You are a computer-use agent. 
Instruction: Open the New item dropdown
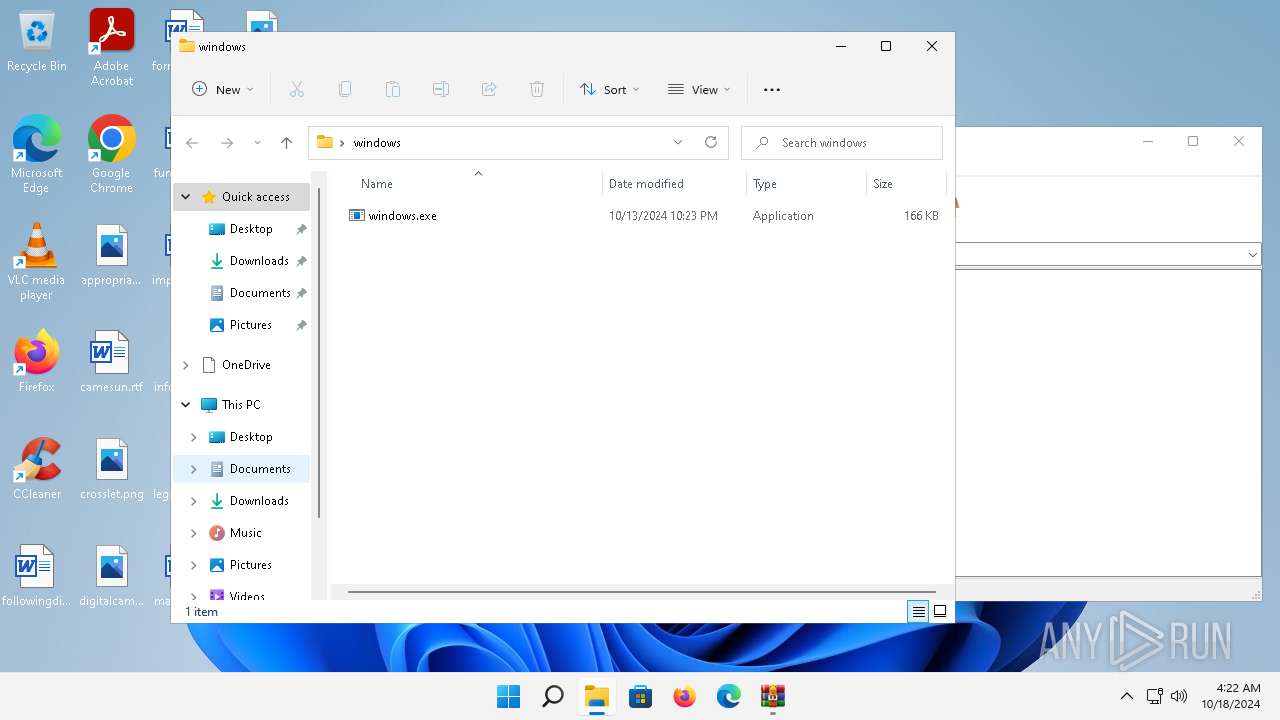[x=222, y=89]
